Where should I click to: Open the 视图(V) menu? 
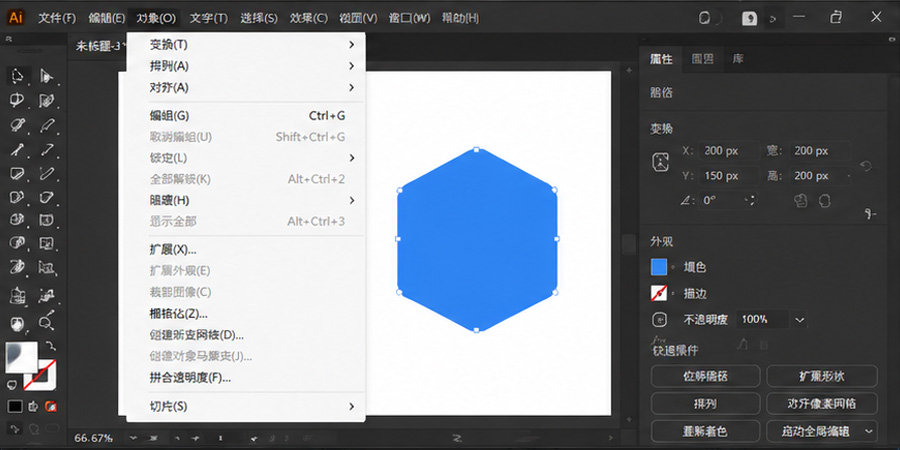coord(358,18)
